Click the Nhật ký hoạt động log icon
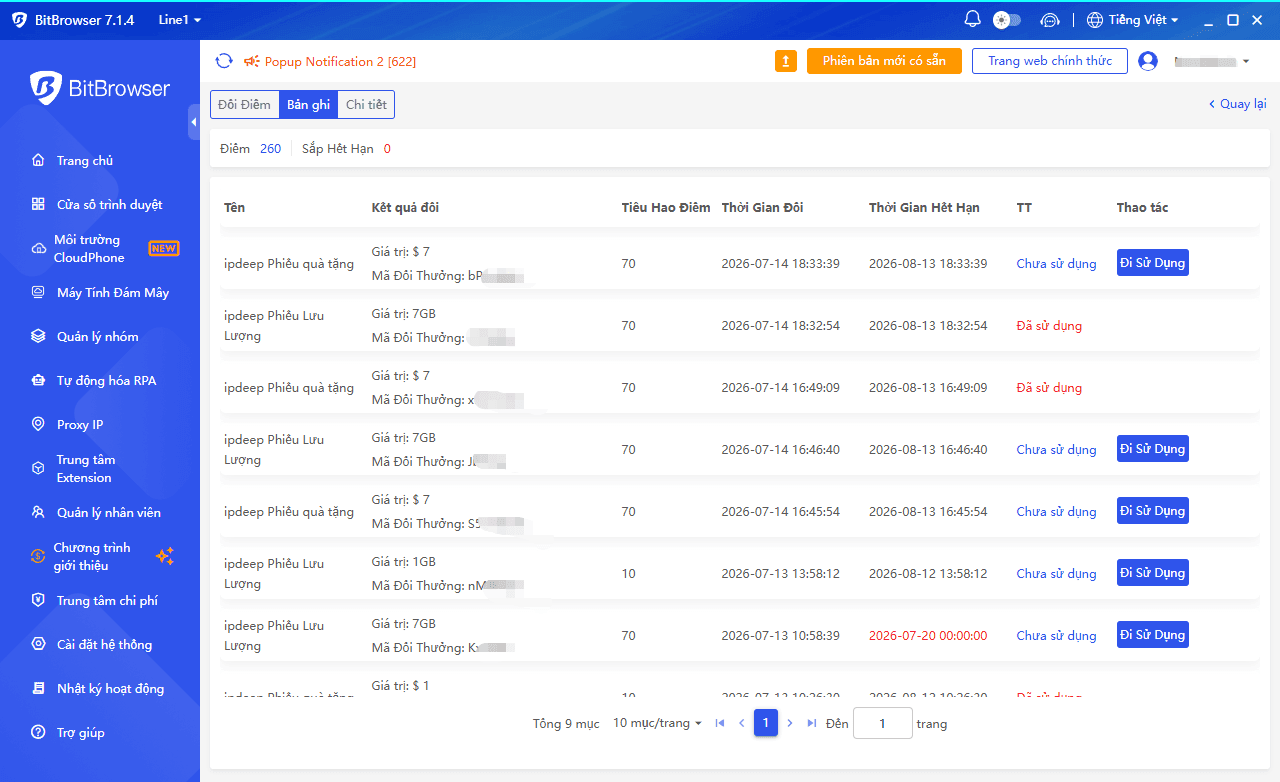Image resolution: width=1280 pixels, height=782 pixels. (38, 689)
